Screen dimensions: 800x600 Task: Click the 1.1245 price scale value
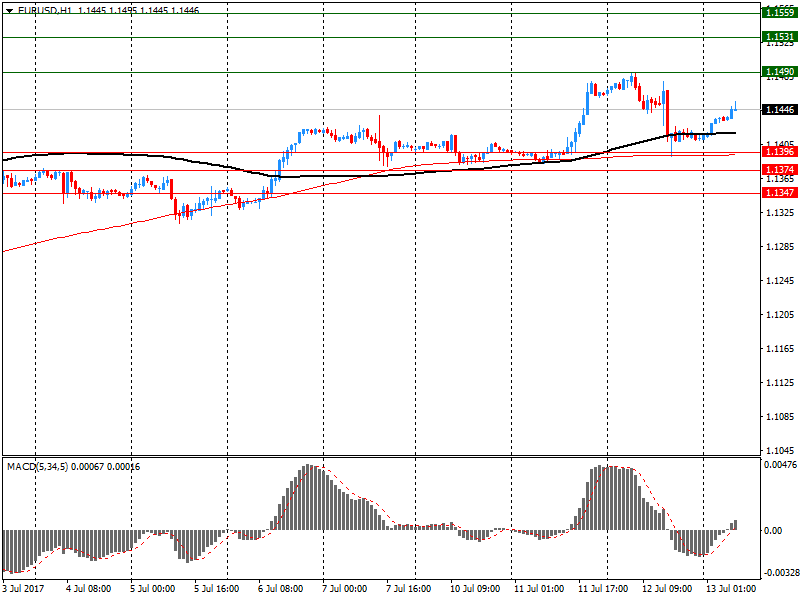point(781,281)
